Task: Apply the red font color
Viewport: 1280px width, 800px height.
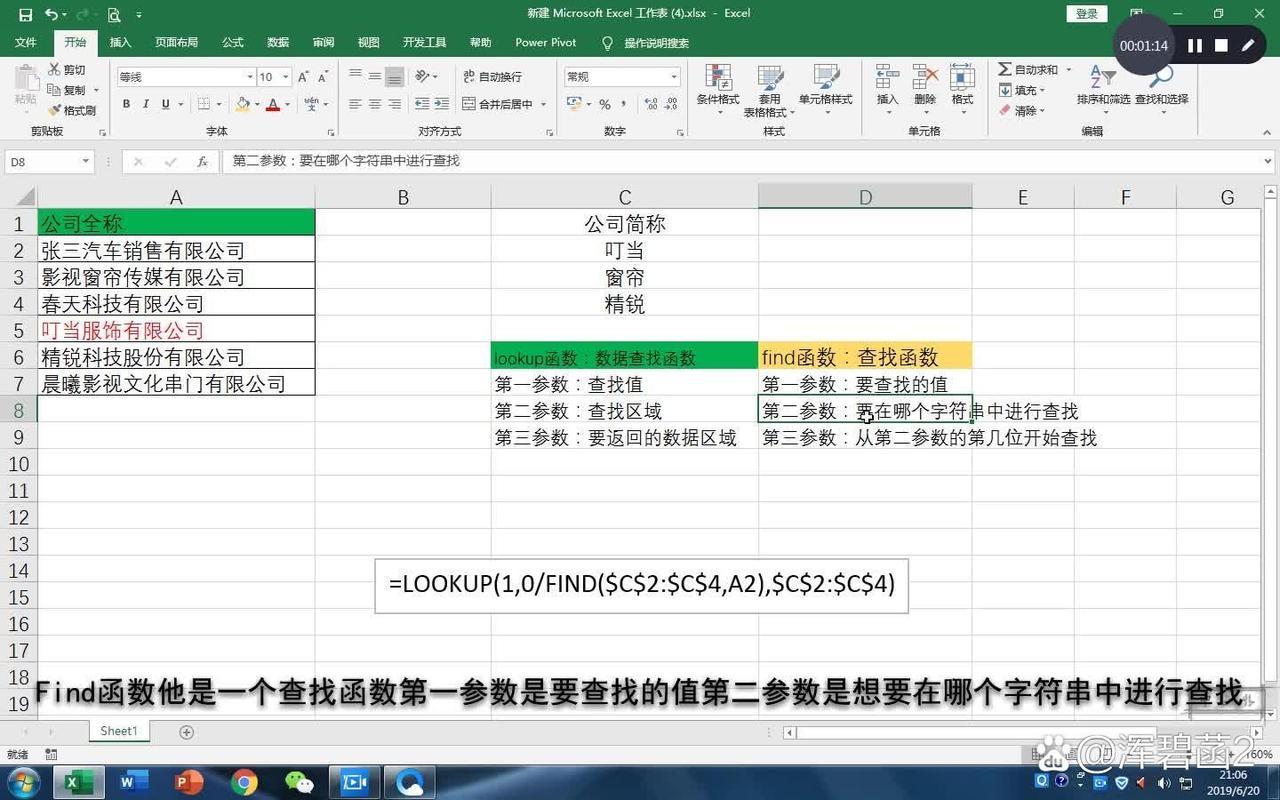Action: tap(272, 104)
